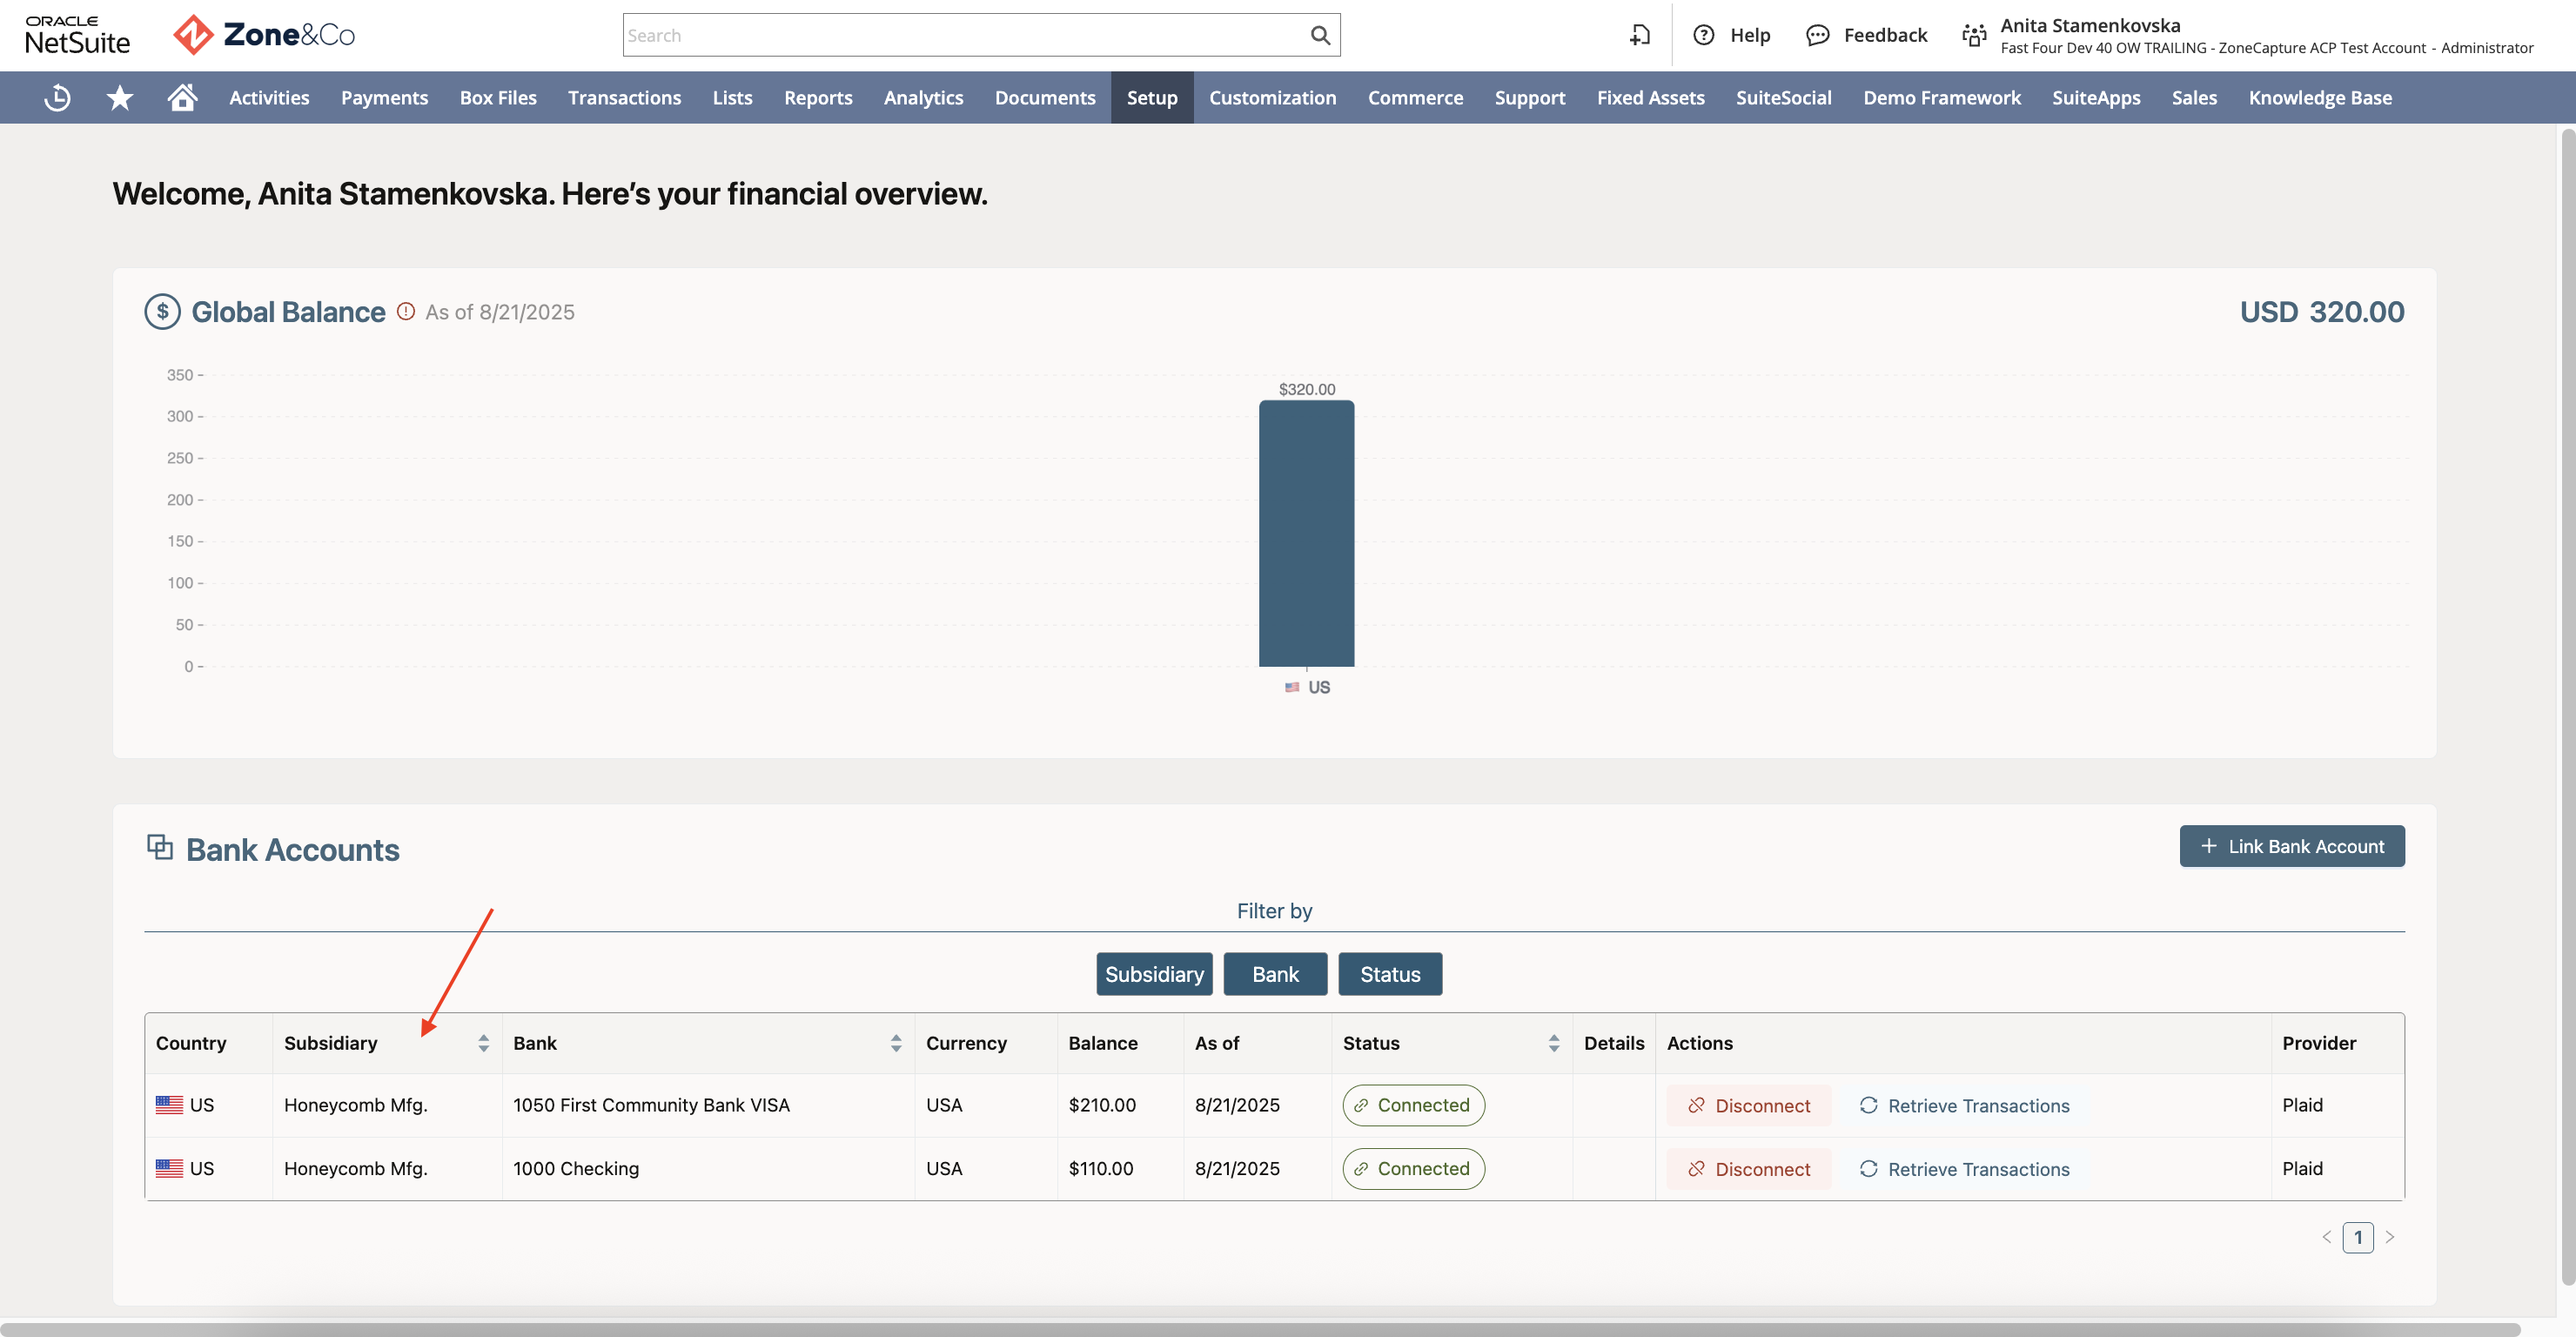
Task: Click Connected status of VISA account
Action: 1413,1105
